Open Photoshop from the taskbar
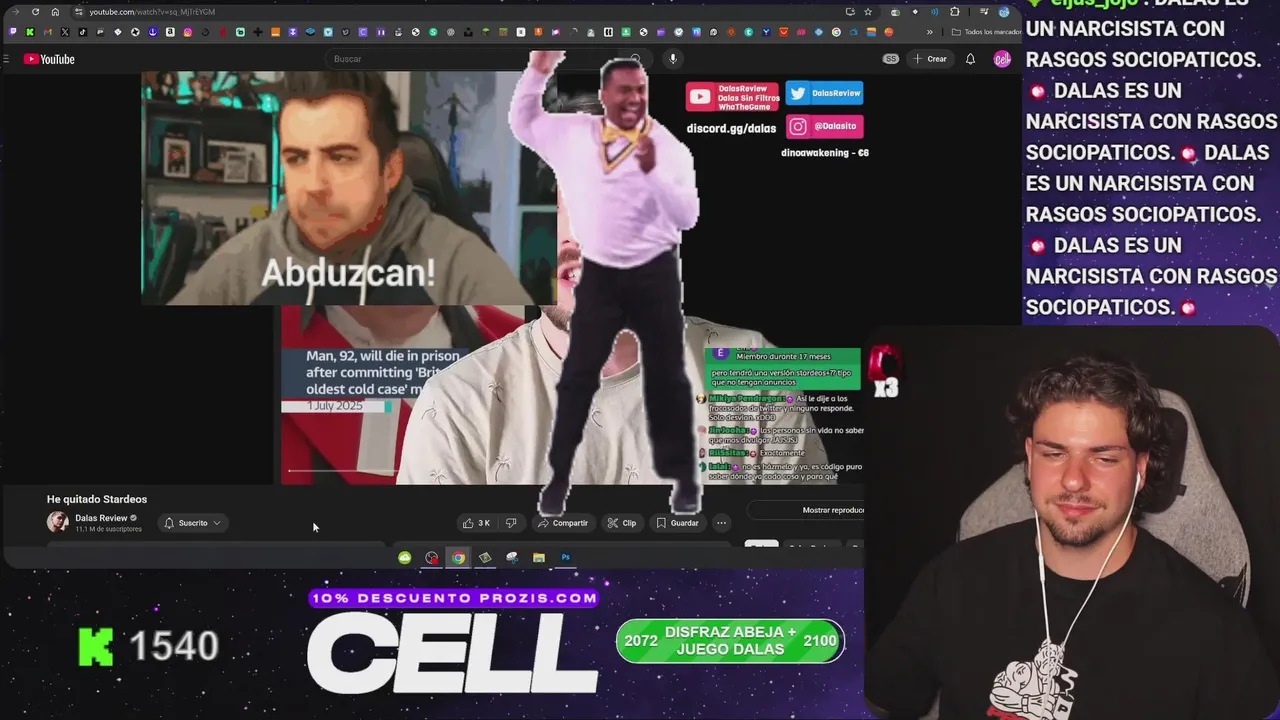 click(565, 558)
